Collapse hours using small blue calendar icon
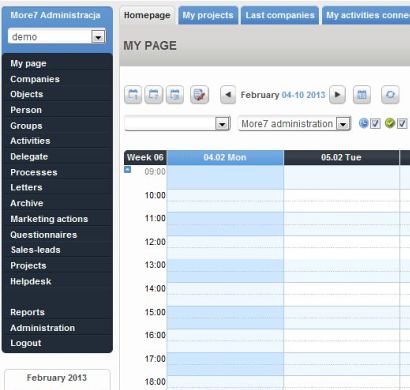410x390 pixels. pyautogui.click(x=128, y=170)
